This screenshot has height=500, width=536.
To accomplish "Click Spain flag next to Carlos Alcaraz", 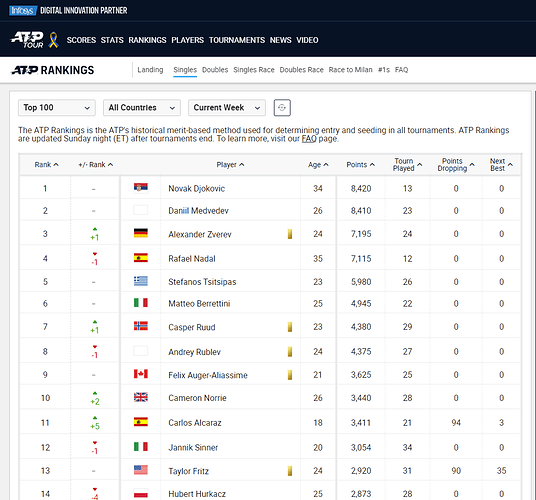I will click(141, 422).
